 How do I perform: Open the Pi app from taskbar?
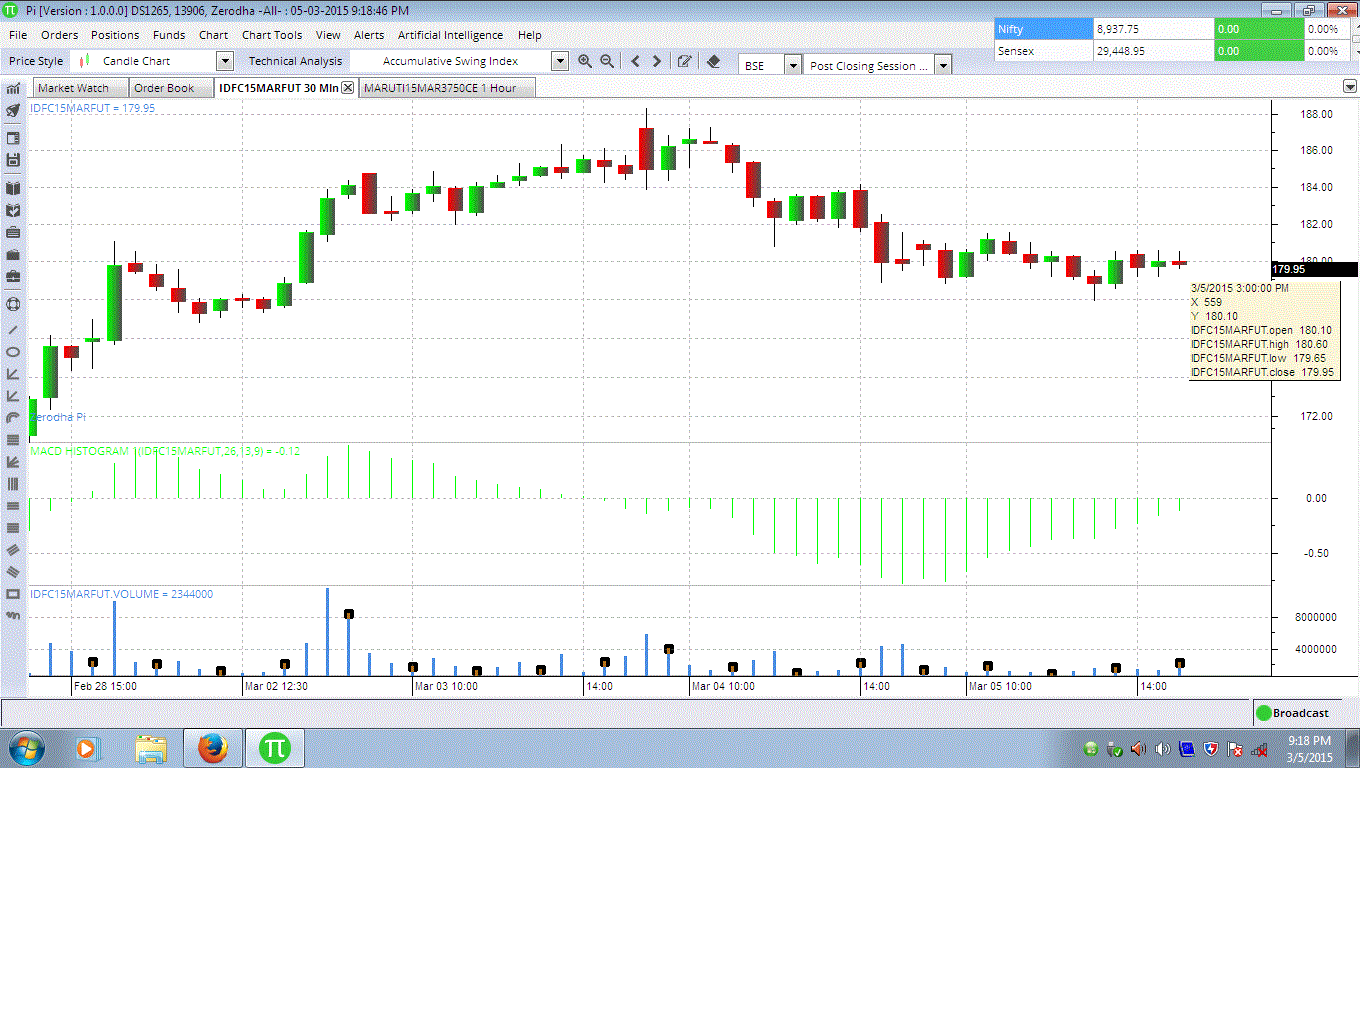point(274,748)
